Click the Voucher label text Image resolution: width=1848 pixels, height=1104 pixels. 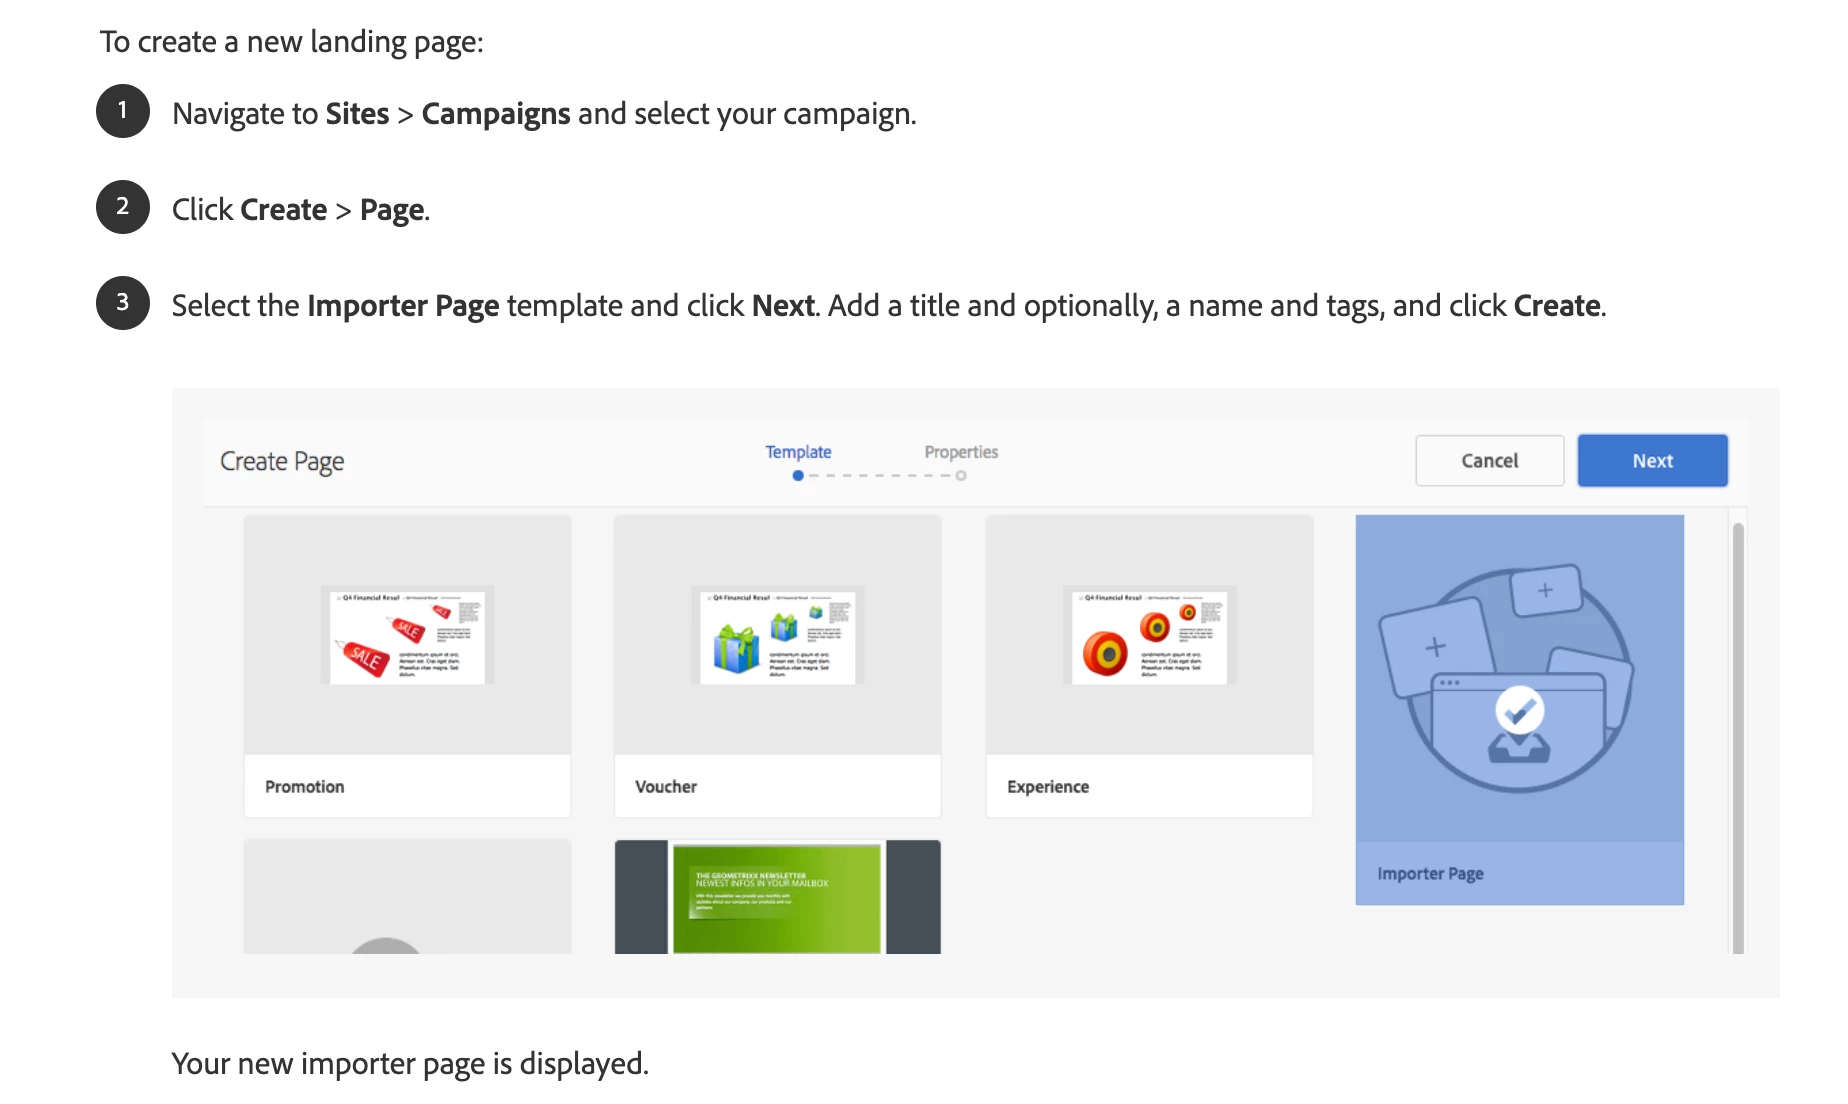(666, 787)
